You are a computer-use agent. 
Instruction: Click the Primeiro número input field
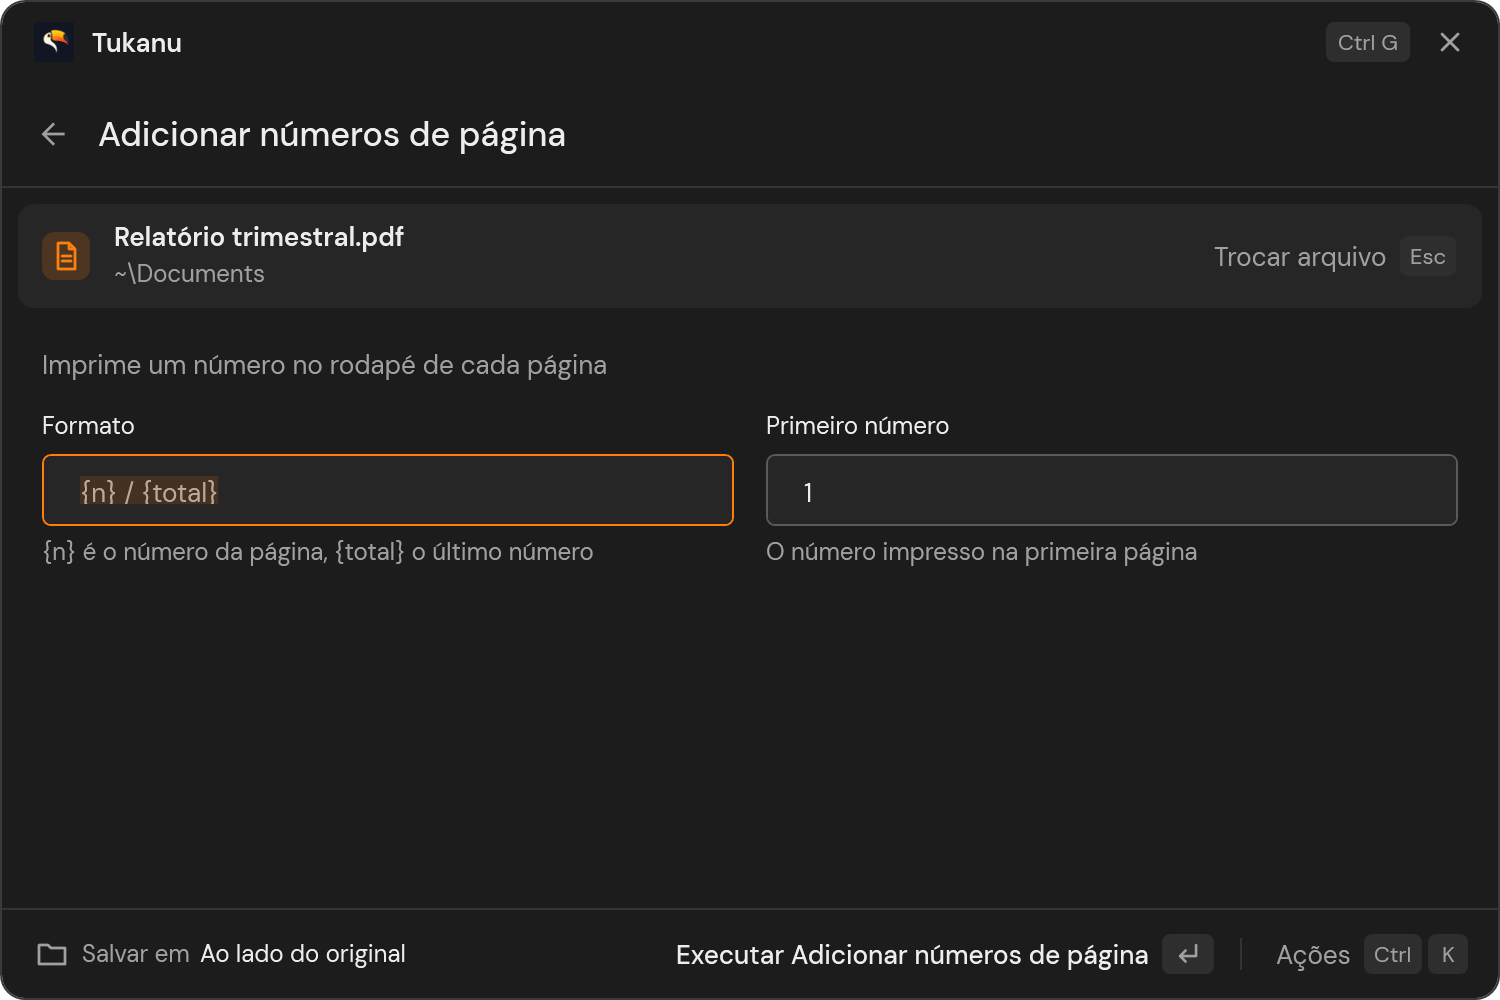[x=1112, y=490]
